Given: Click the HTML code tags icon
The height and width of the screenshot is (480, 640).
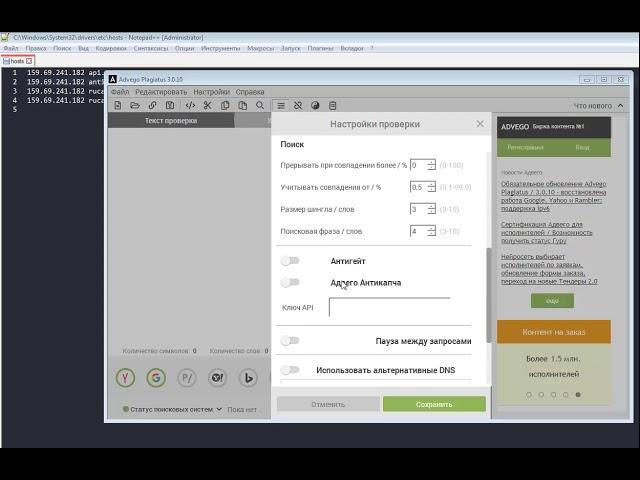Looking at the screenshot, I should pos(190,105).
